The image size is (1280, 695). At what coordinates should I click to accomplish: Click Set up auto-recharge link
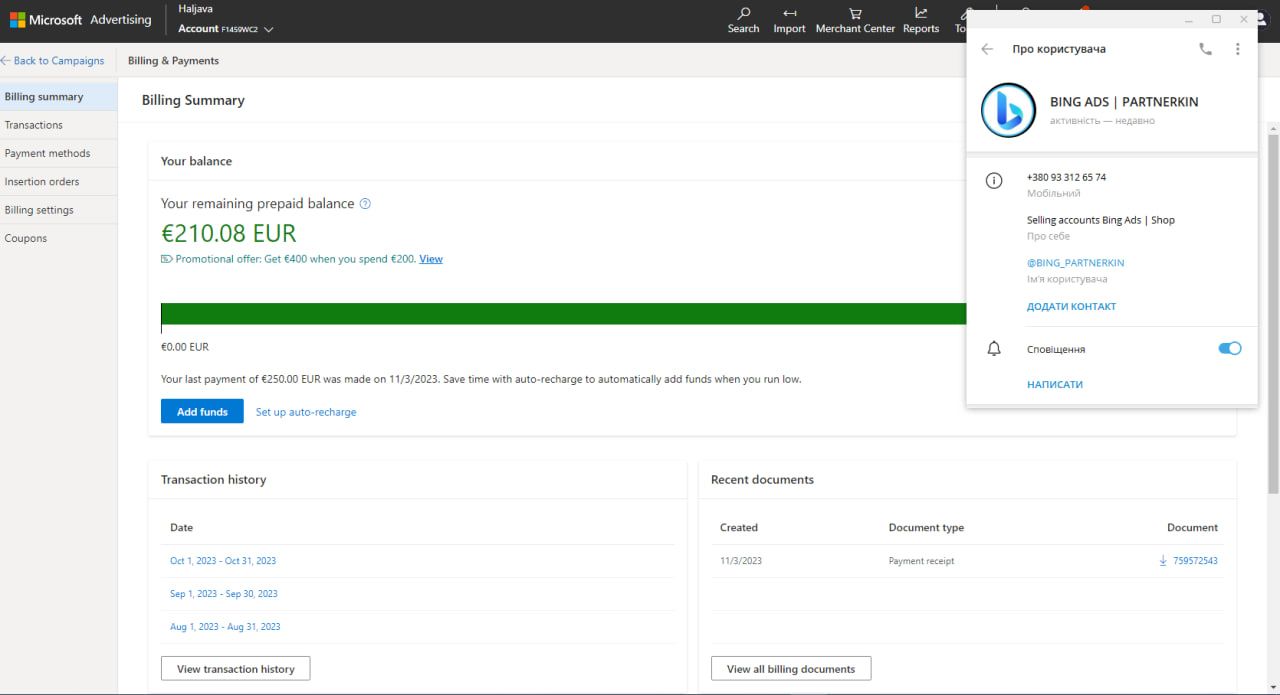coord(306,412)
